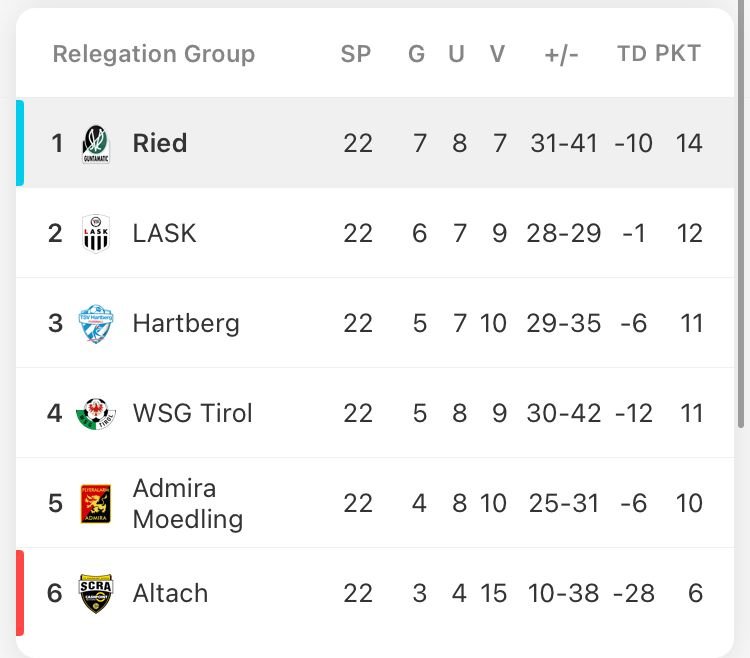Click the +/- goals column header
The image size is (750, 658).
click(562, 55)
